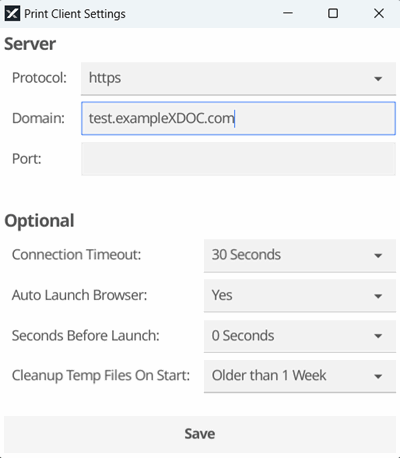Screen dimensions: 400x458
Task: Save the print client settings
Action: 200,434
